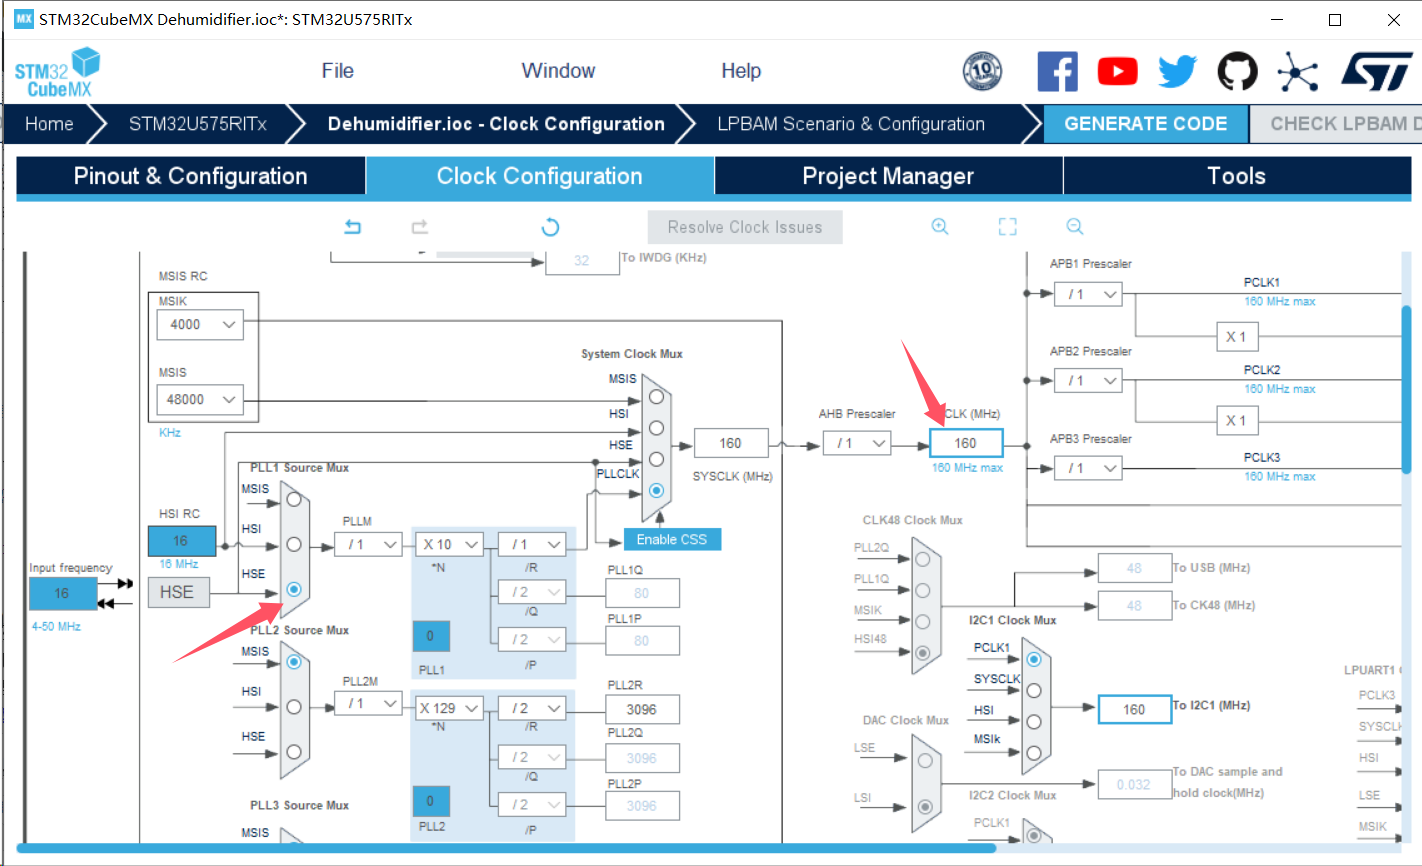Select HSI in the I2C1 Clock Mux
This screenshot has width=1422, height=866.
(1034, 721)
